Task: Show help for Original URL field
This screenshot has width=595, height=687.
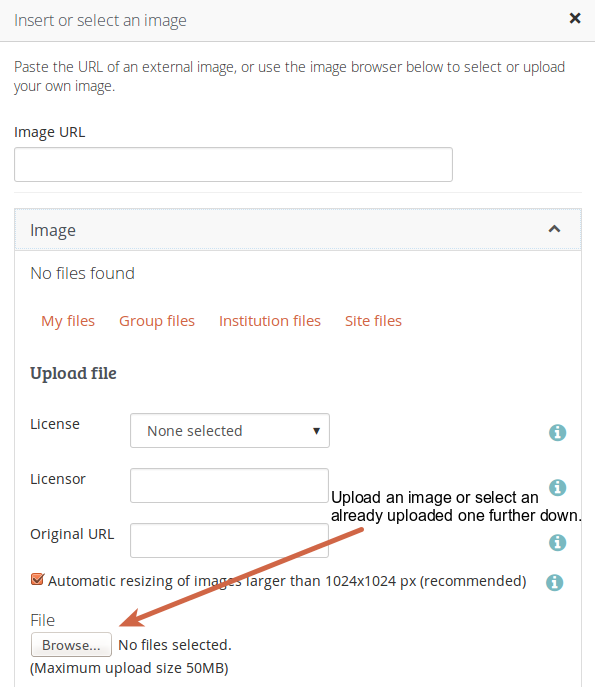Action: tap(557, 542)
